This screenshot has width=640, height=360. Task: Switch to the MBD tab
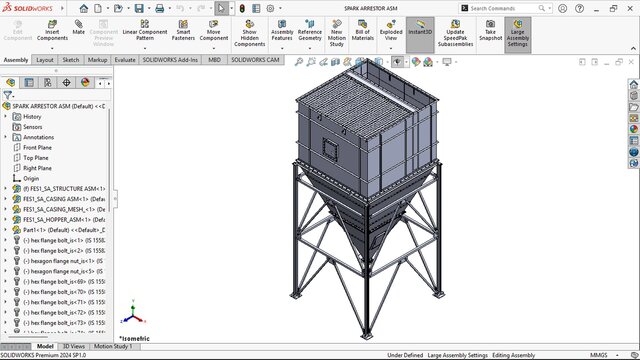[x=214, y=60]
